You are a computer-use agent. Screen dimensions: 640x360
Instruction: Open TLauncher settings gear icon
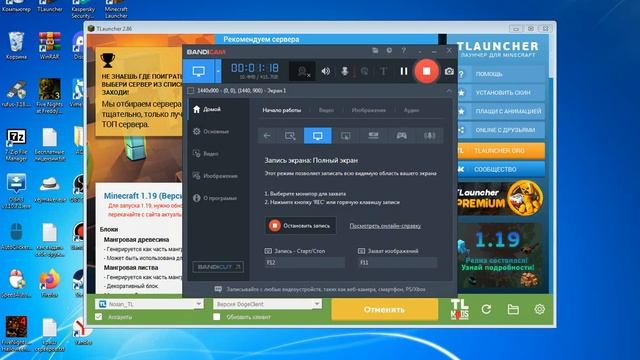point(540,309)
